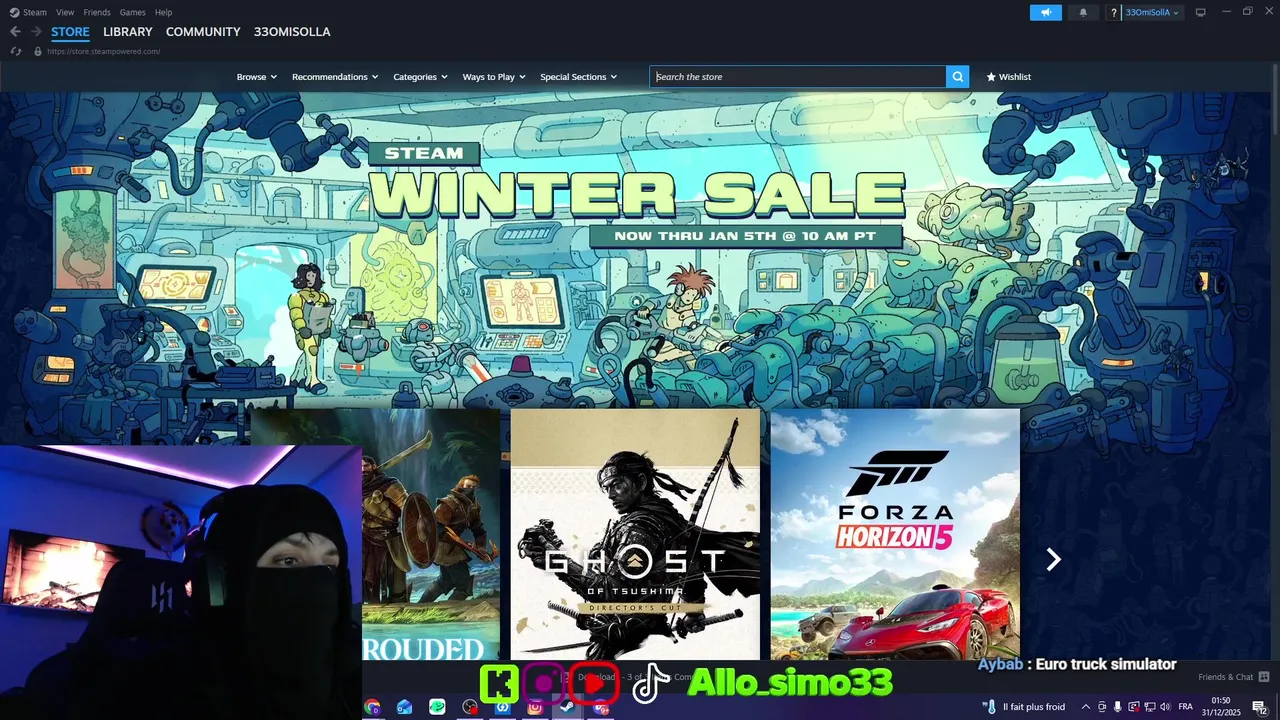
Task: Click the Steam announcements megaphone icon
Action: click(1045, 13)
